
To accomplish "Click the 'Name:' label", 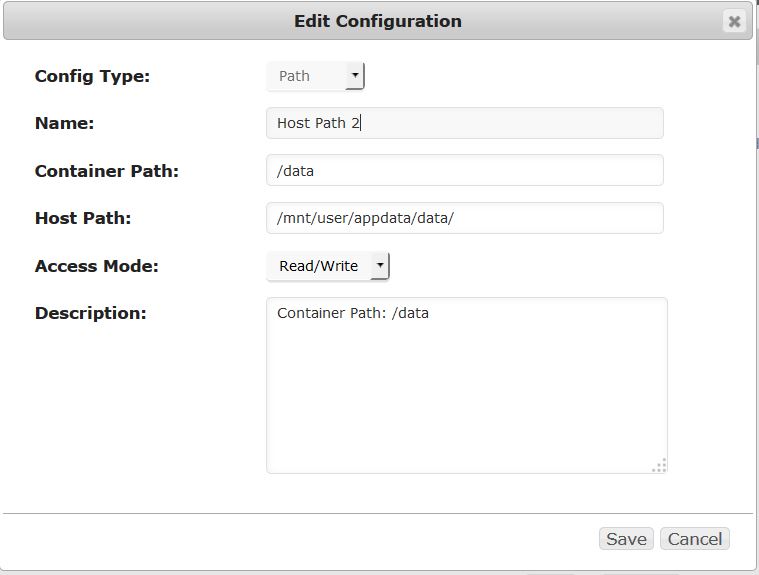I will pyautogui.click(x=64, y=123).
